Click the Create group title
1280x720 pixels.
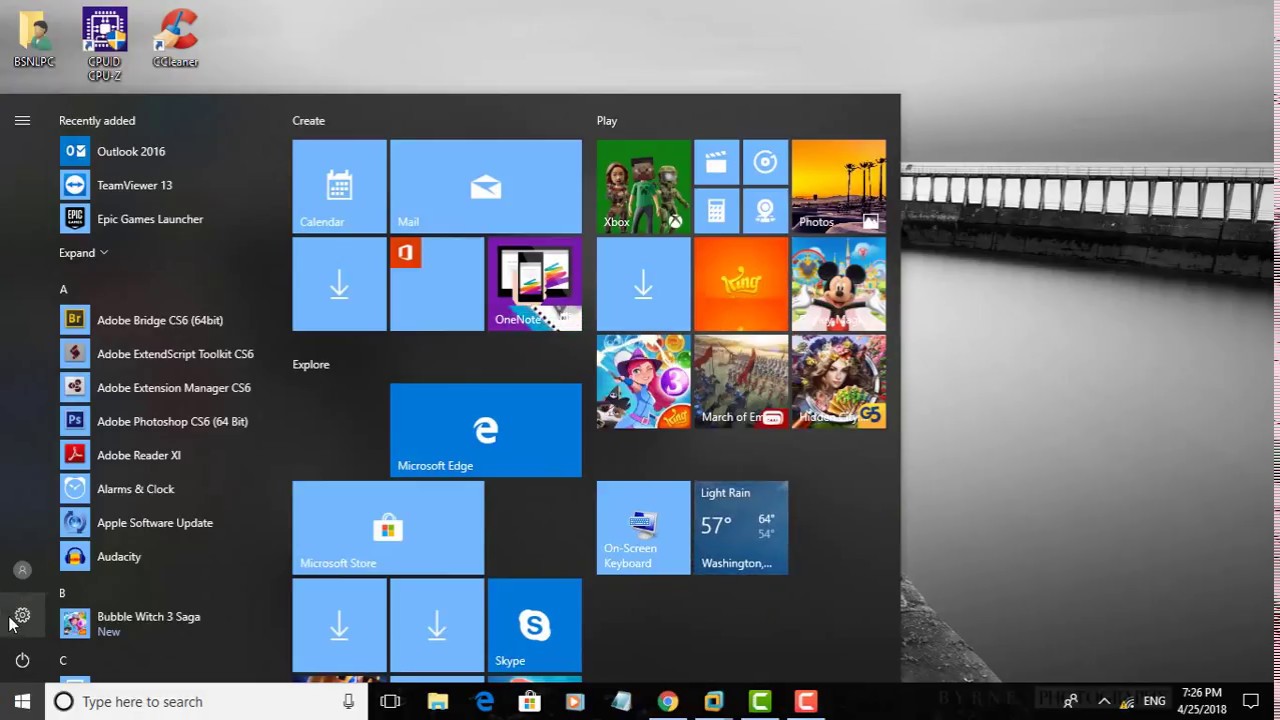pyautogui.click(x=308, y=121)
